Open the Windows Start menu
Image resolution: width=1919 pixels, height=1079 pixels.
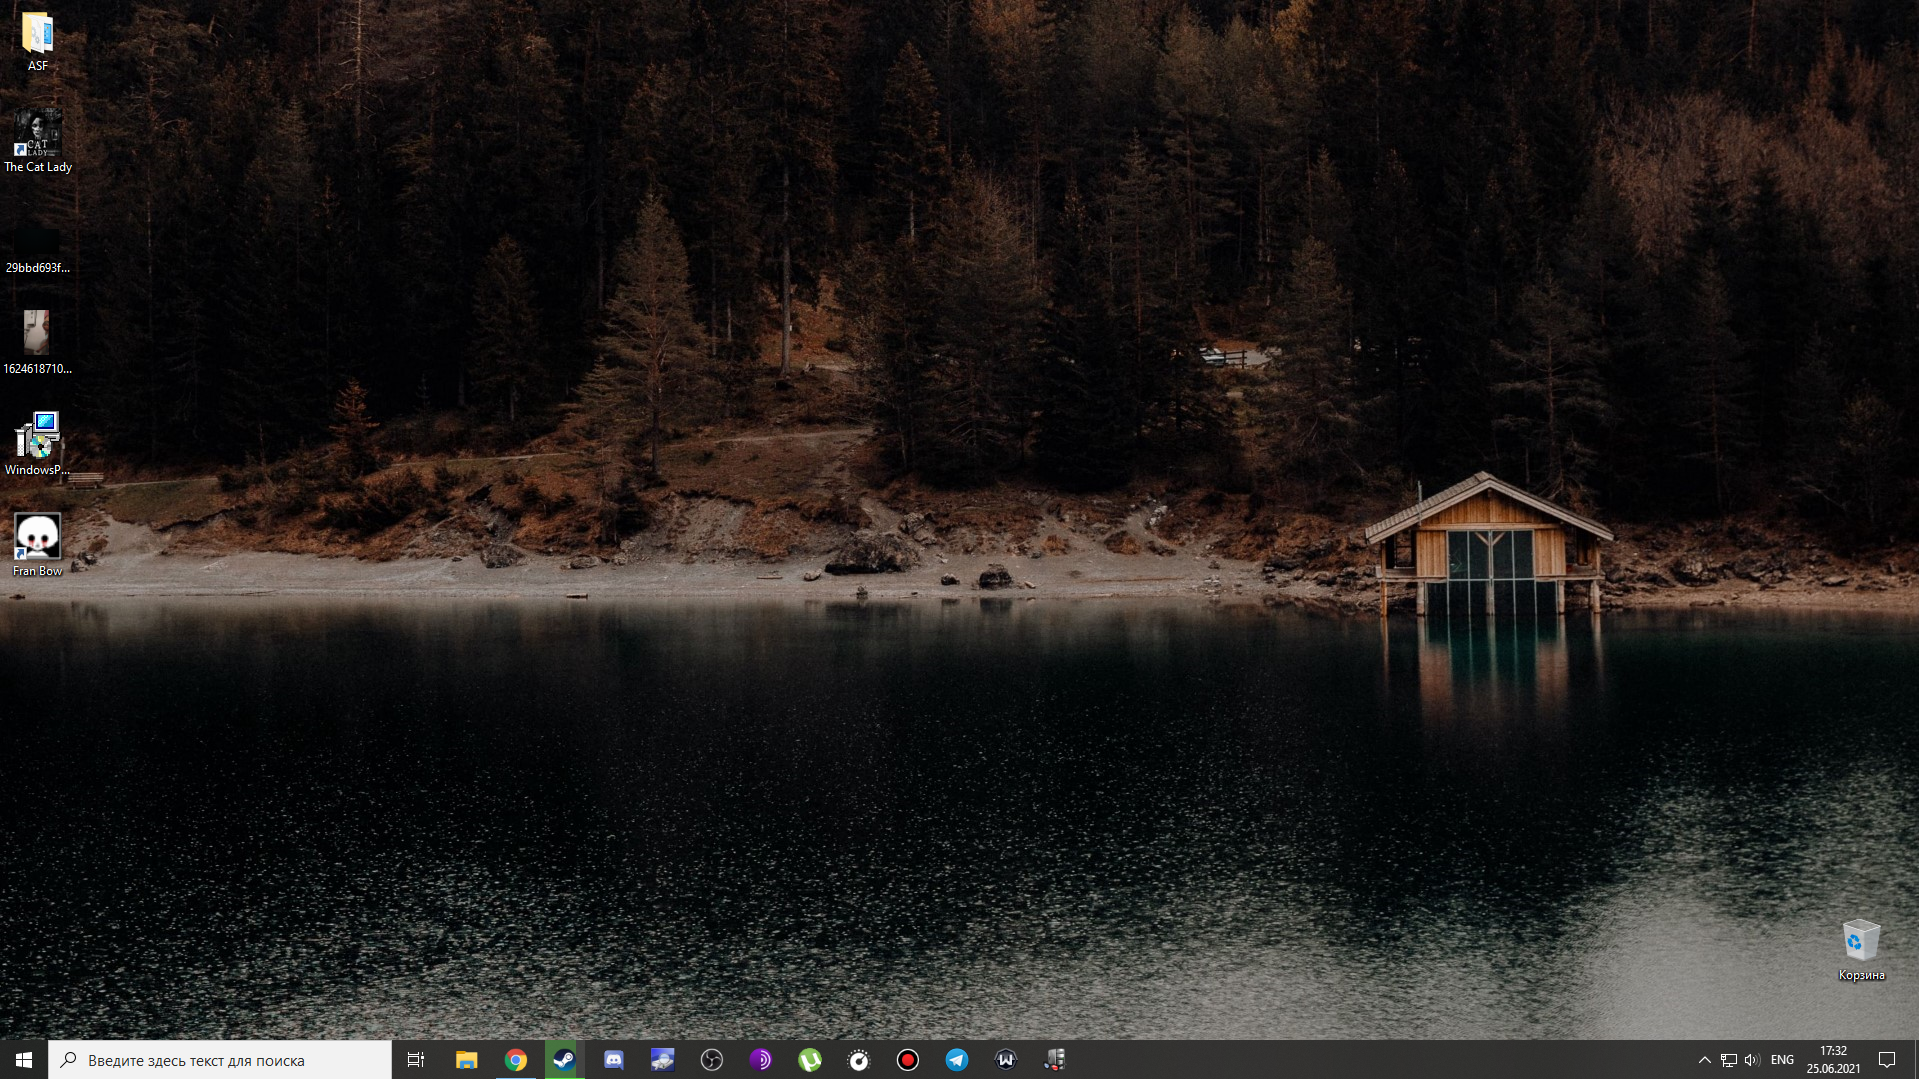[x=24, y=1060]
